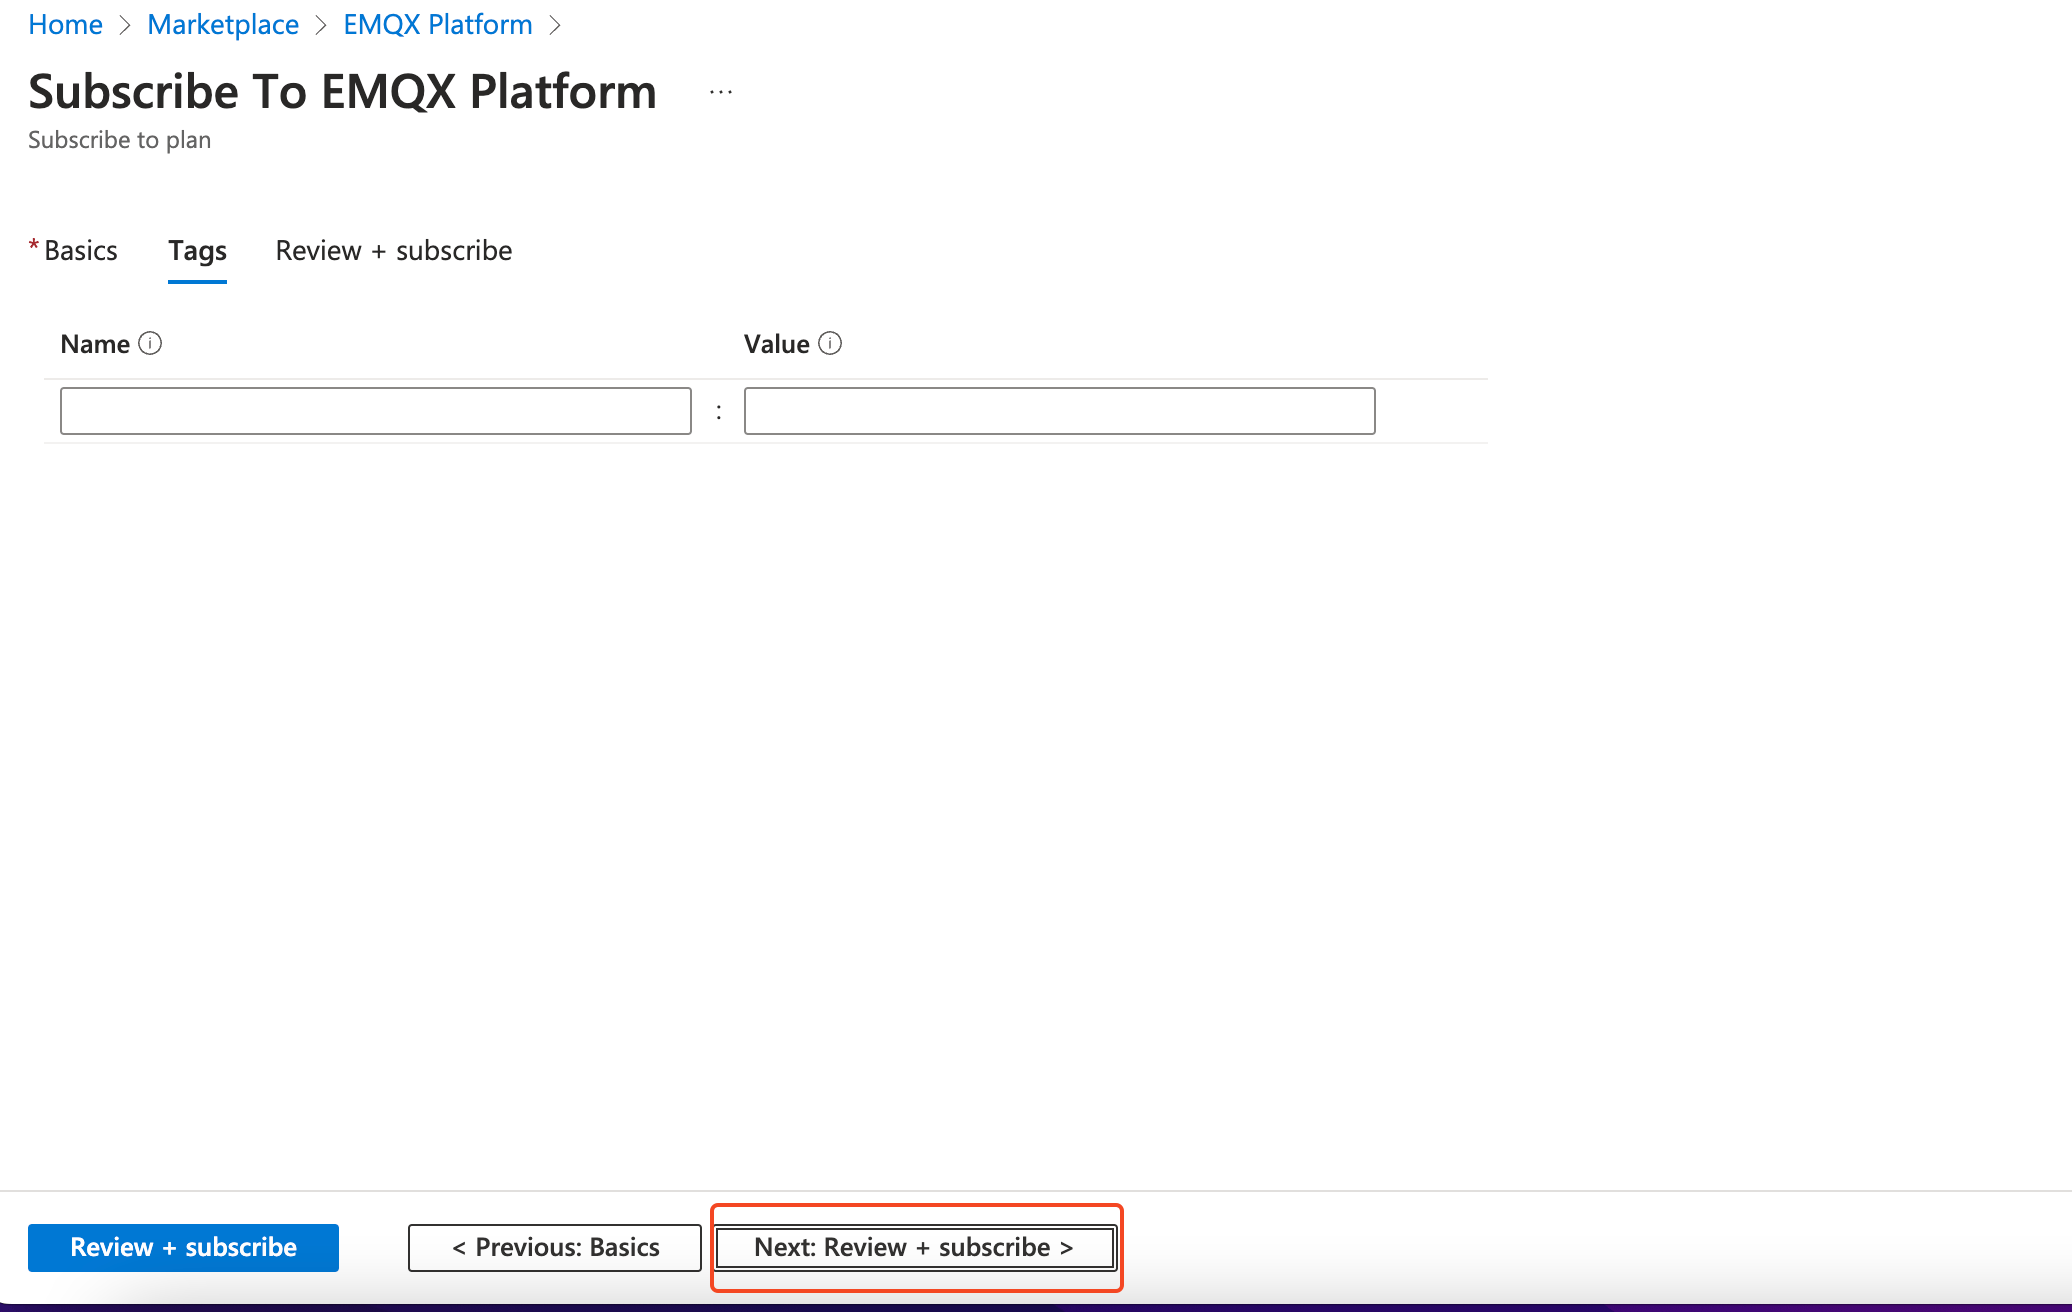Click the Value column header label
The height and width of the screenshot is (1312, 2072).
(776, 344)
